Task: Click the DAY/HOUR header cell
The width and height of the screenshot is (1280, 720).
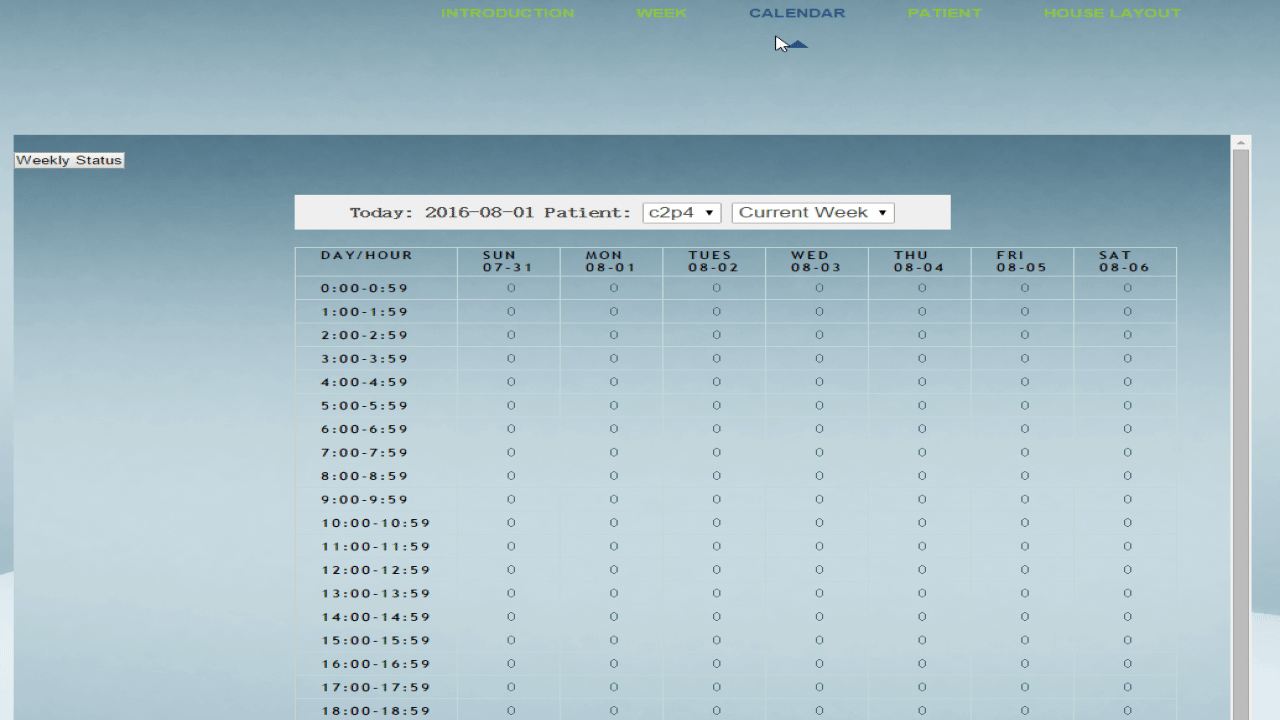Action: point(367,256)
